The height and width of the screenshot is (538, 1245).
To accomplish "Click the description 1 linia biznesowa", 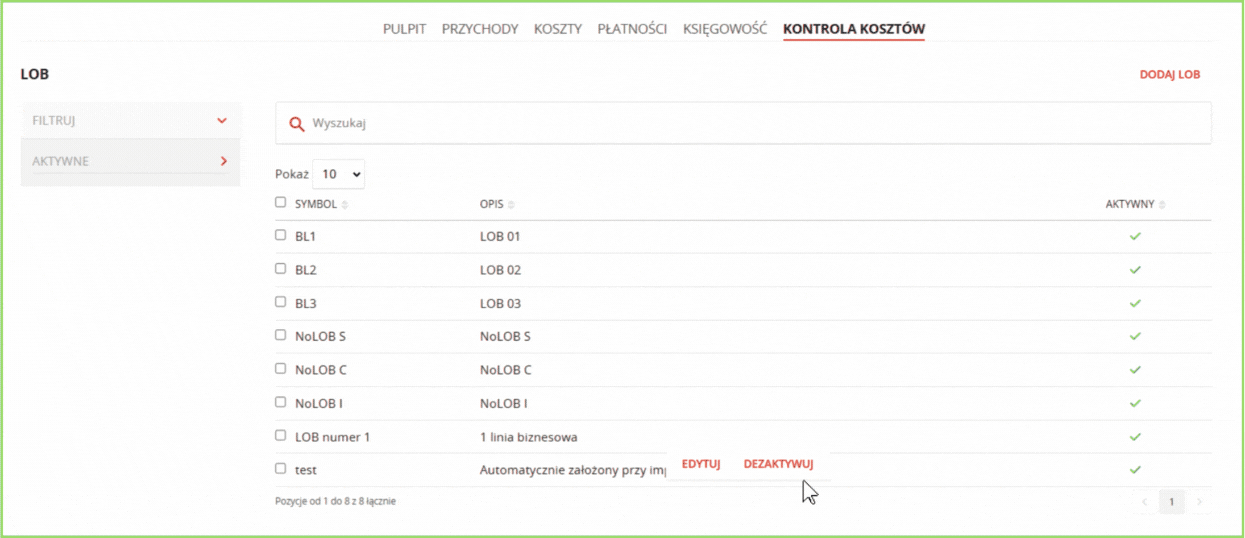I will [528, 437].
